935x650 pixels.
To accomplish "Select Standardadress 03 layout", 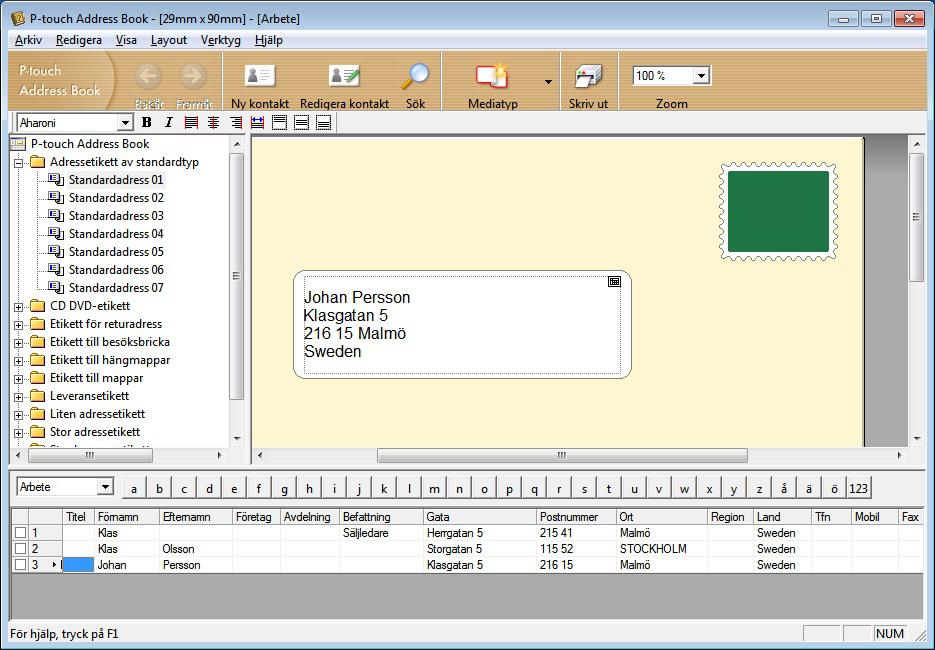I will 116,215.
